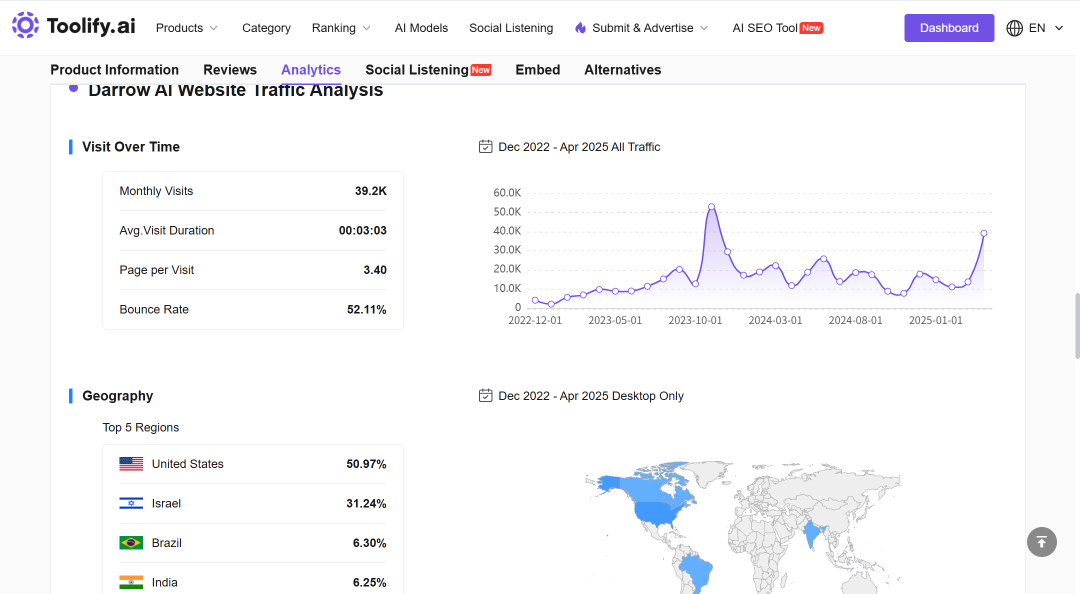Expand the Ranking dropdown menu
Viewport: 1080px width, 594px height.
pos(341,28)
